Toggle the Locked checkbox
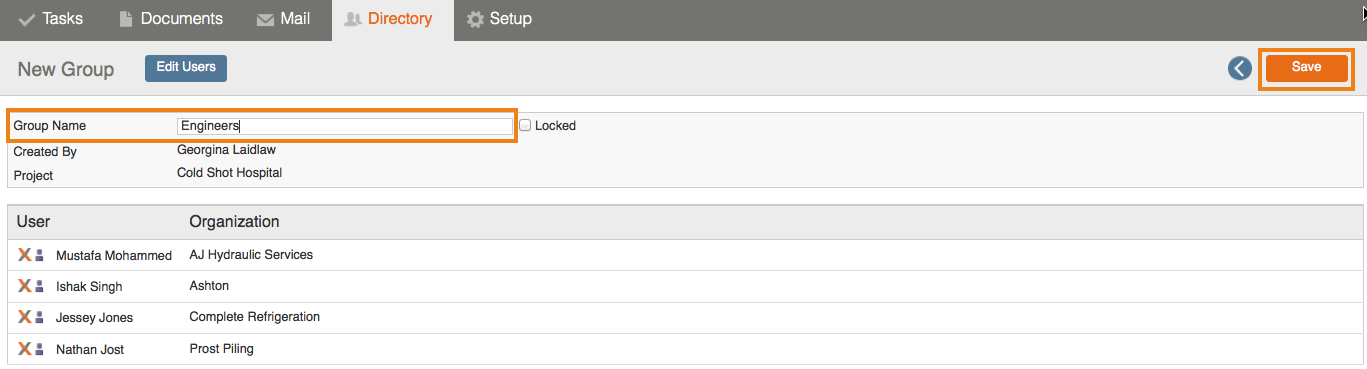Viewport: 1367px width, 369px height. point(525,125)
